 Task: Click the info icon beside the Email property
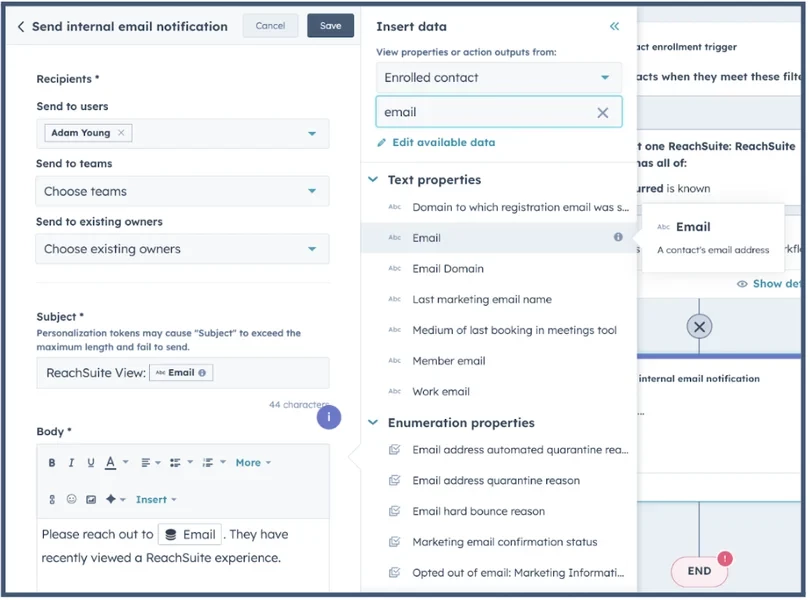[618, 237]
